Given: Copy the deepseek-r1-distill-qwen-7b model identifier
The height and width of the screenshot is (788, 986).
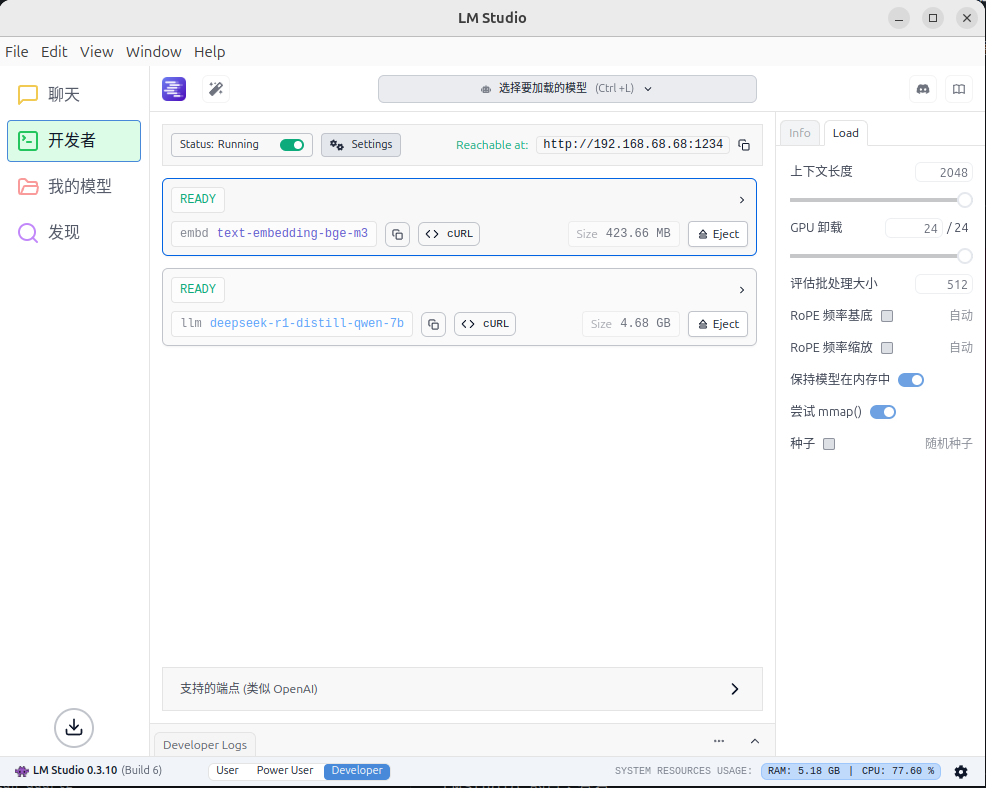Looking at the screenshot, I should (x=433, y=324).
